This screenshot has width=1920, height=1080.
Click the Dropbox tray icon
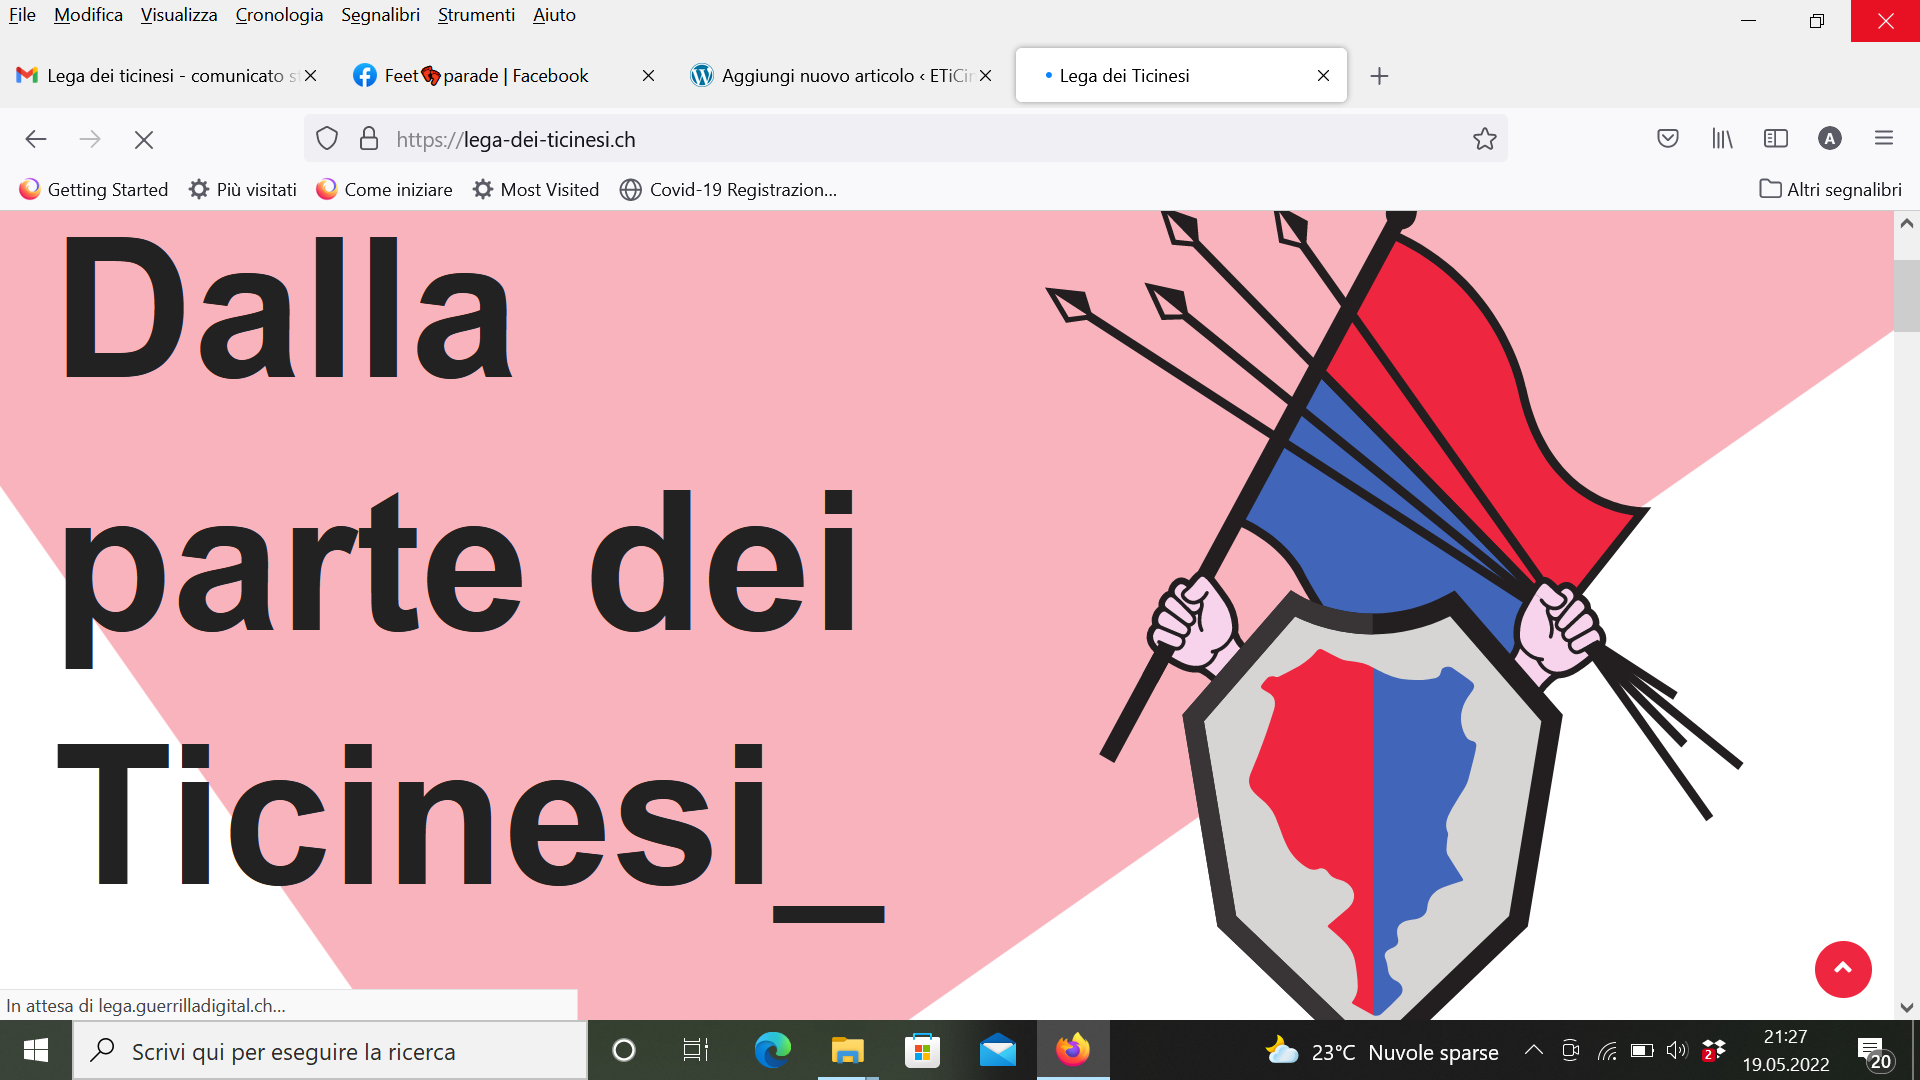[1713, 1050]
